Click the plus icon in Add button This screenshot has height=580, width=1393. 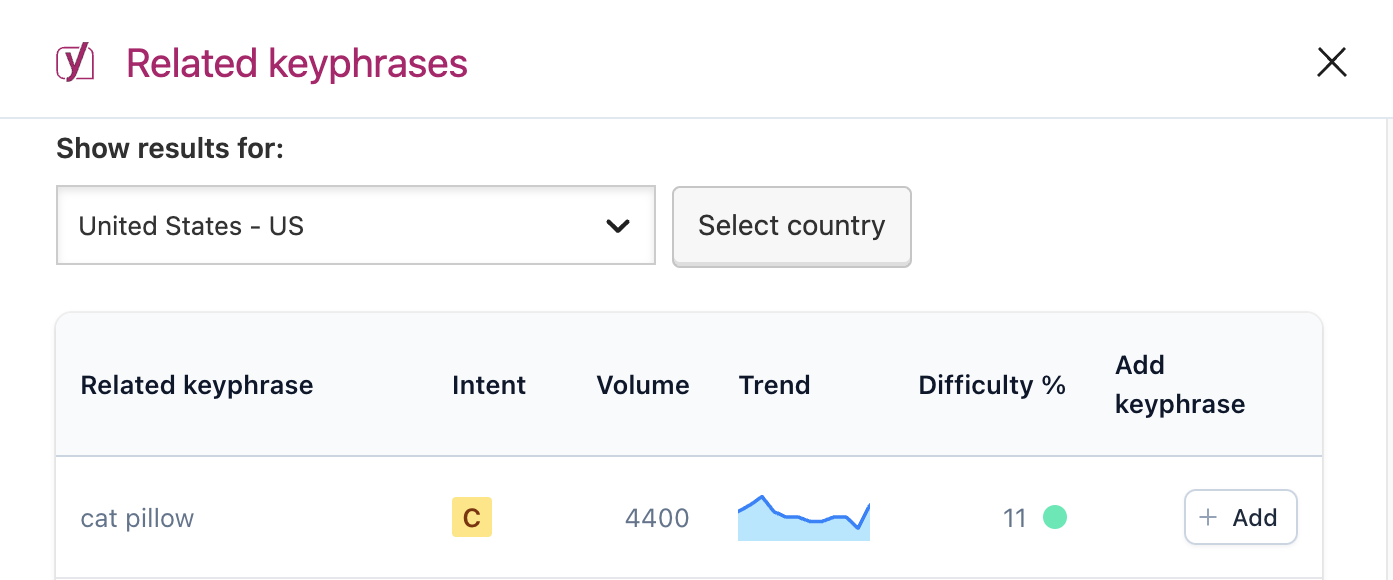[1208, 517]
